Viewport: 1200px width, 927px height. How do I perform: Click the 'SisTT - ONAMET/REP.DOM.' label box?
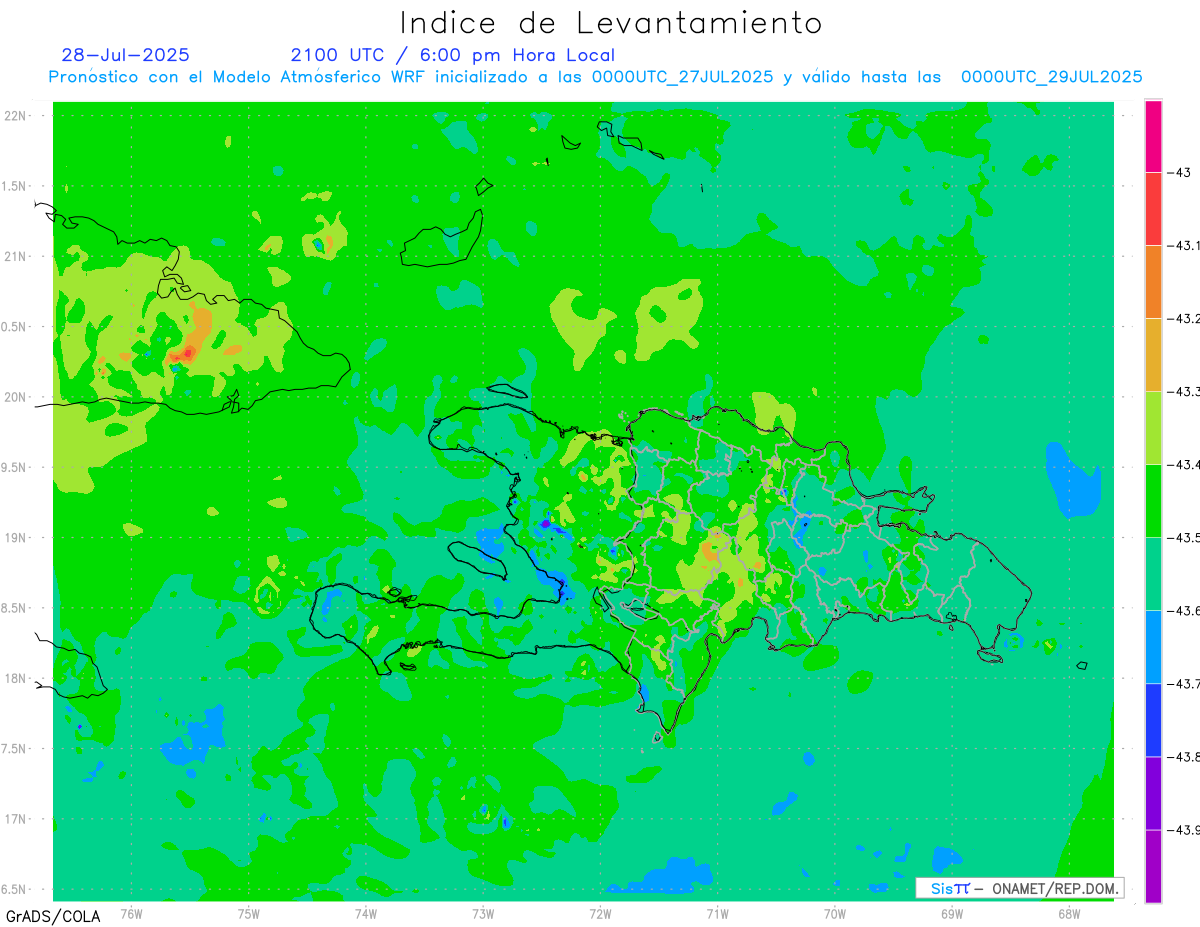[x=1020, y=888]
